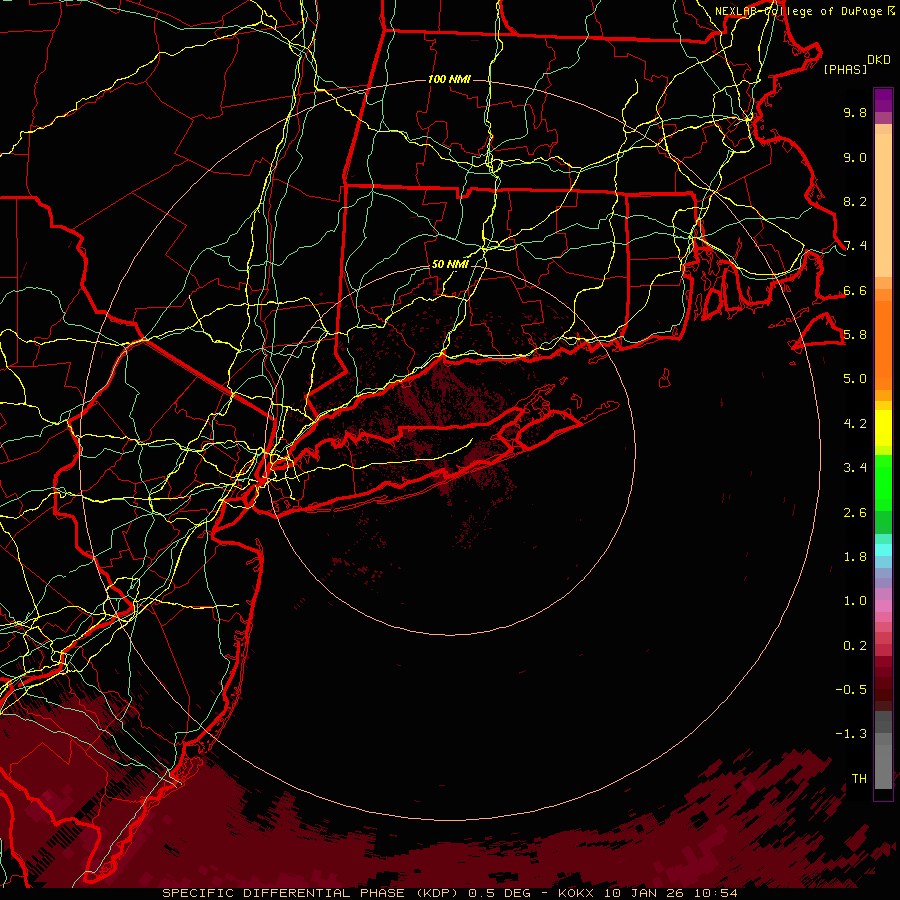This screenshot has height=900, width=900.
Task: Pick the cyan band of the color bar
Action: [883, 549]
